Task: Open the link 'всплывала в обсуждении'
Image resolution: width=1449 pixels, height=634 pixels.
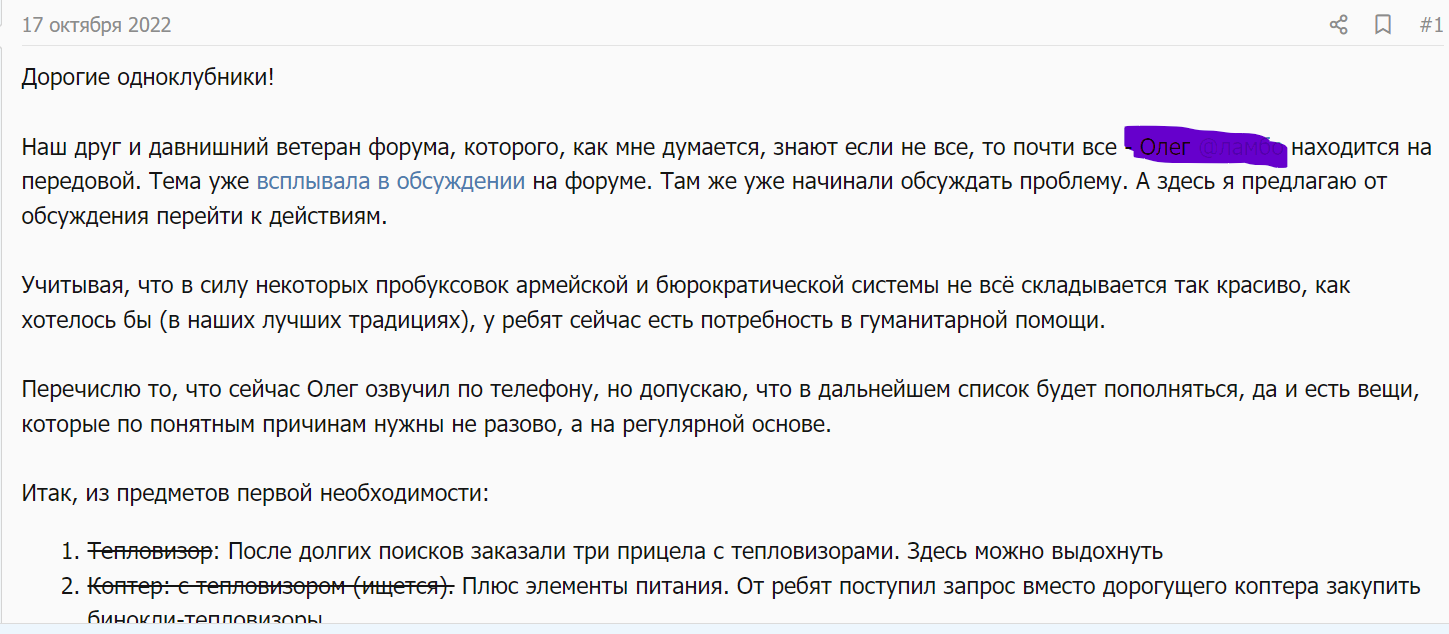Action: [x=390, y=182]
